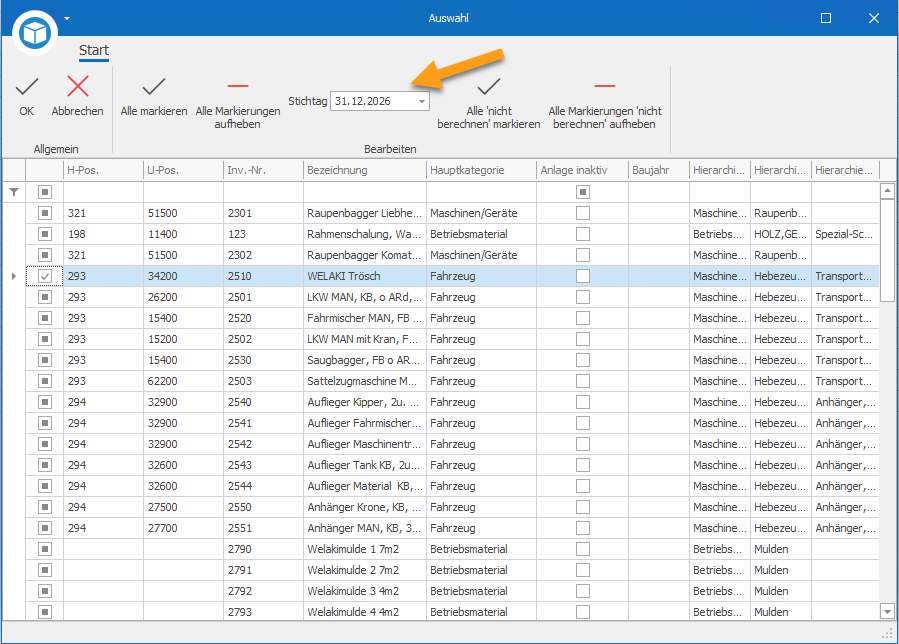Viewport: 899px width, 644px height.
Task: Select Inv.-Nr. cell '2542'
Action: tap(263, 444)
